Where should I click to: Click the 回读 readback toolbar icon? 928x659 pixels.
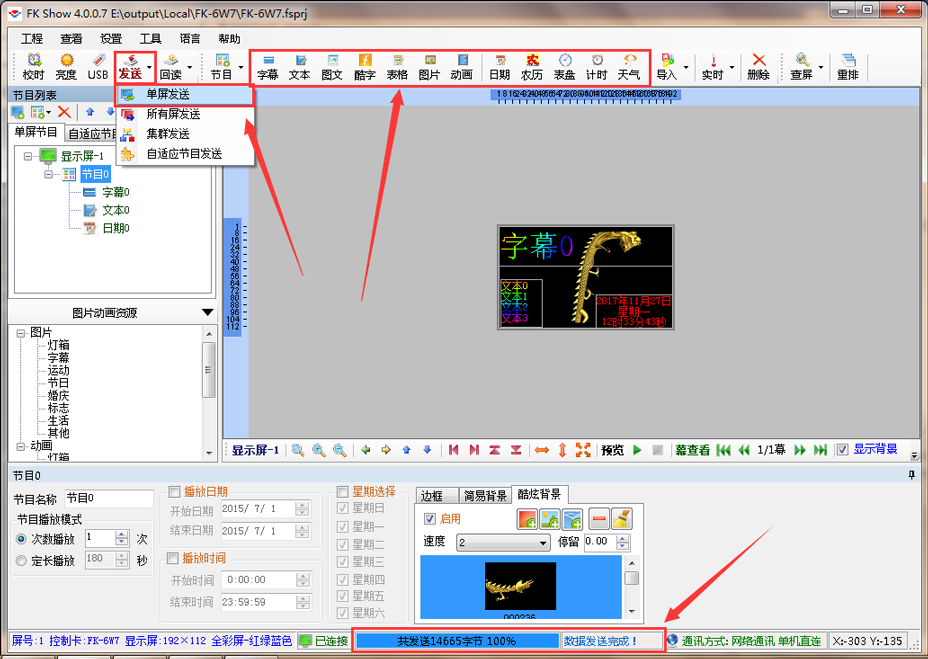170,66
